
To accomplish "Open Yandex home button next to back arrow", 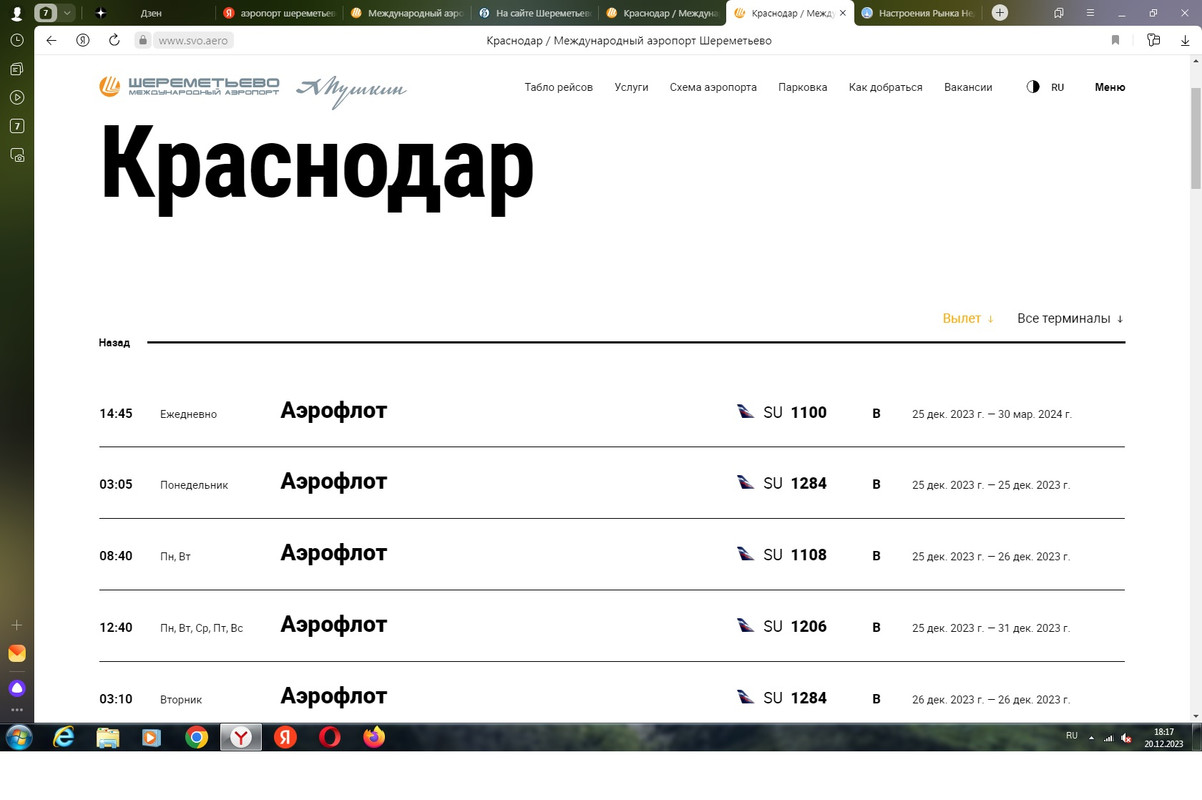I will pos(83,40).
